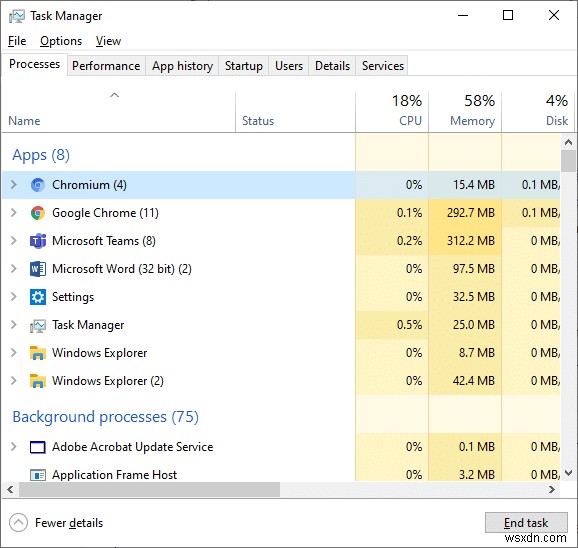Maximize the Task Manager window
The height and width of the screenshot is (548, 578).
(508, 15)
